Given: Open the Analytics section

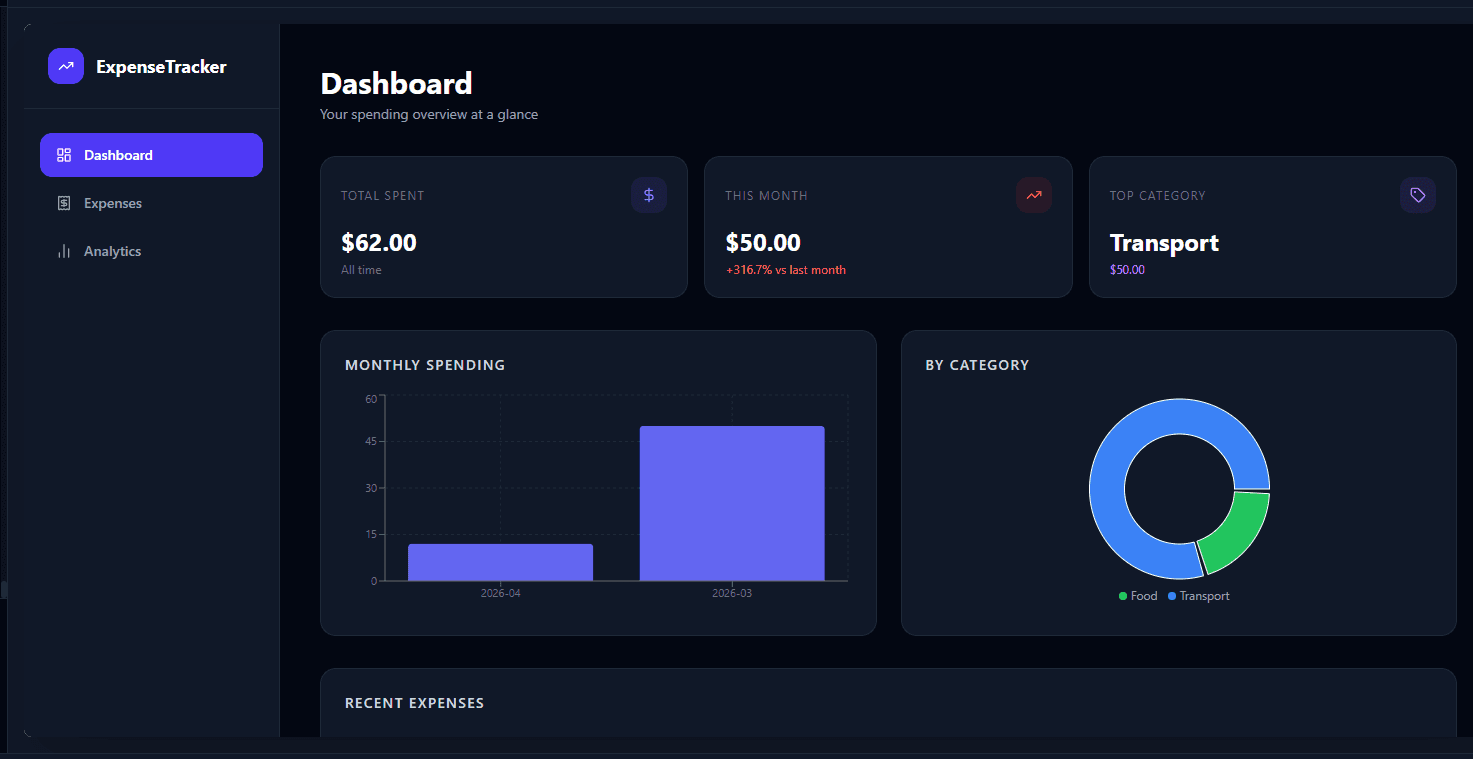Looking at the screenshot, I should pos(151,251).
